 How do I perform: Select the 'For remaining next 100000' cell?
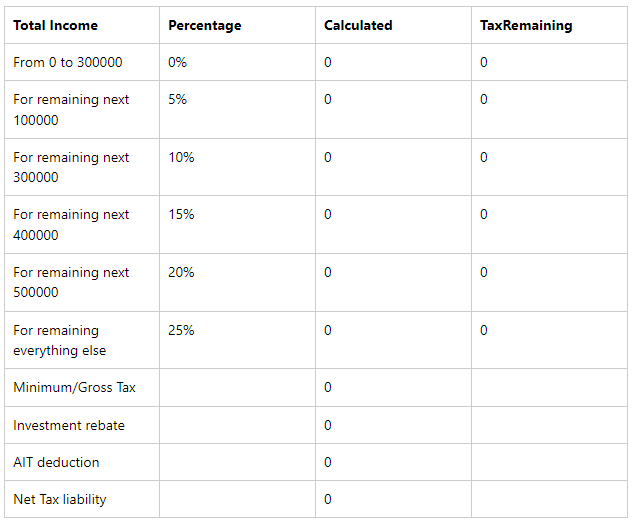(x=71, y=110)
